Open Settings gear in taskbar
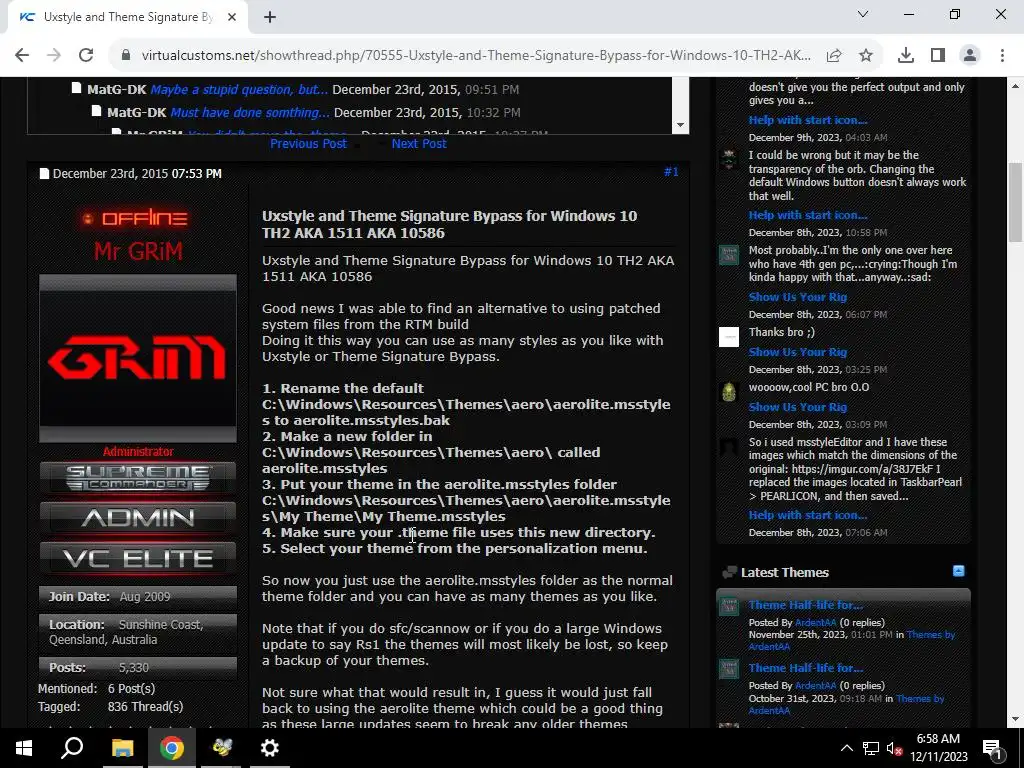The image size is (1024, 768). click(x=270, y=748)
